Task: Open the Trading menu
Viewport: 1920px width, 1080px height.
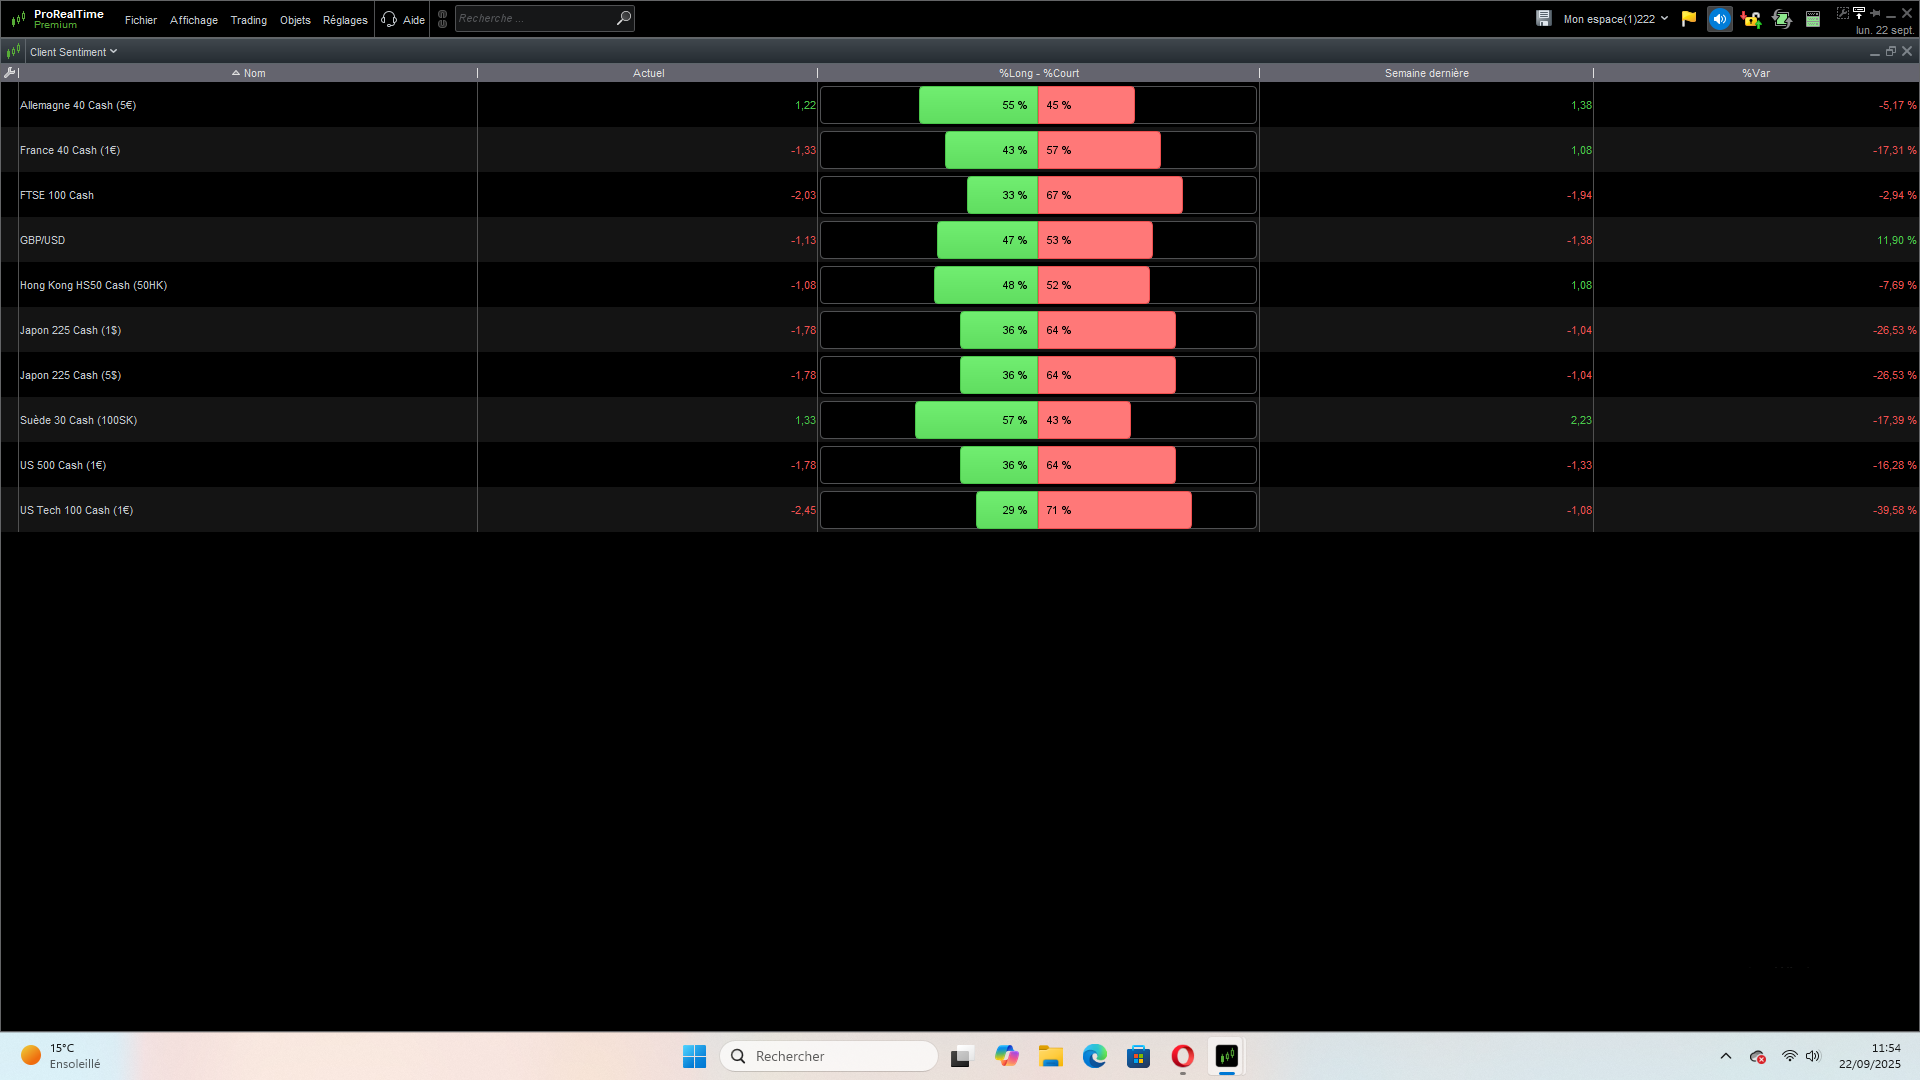Action: coord(248,19)
